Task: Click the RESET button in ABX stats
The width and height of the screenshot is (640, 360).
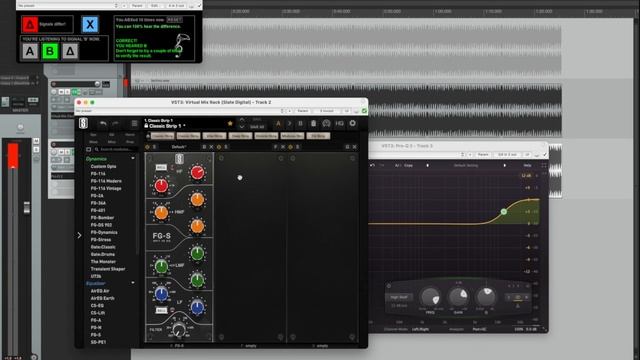Action: click(174, 20)
